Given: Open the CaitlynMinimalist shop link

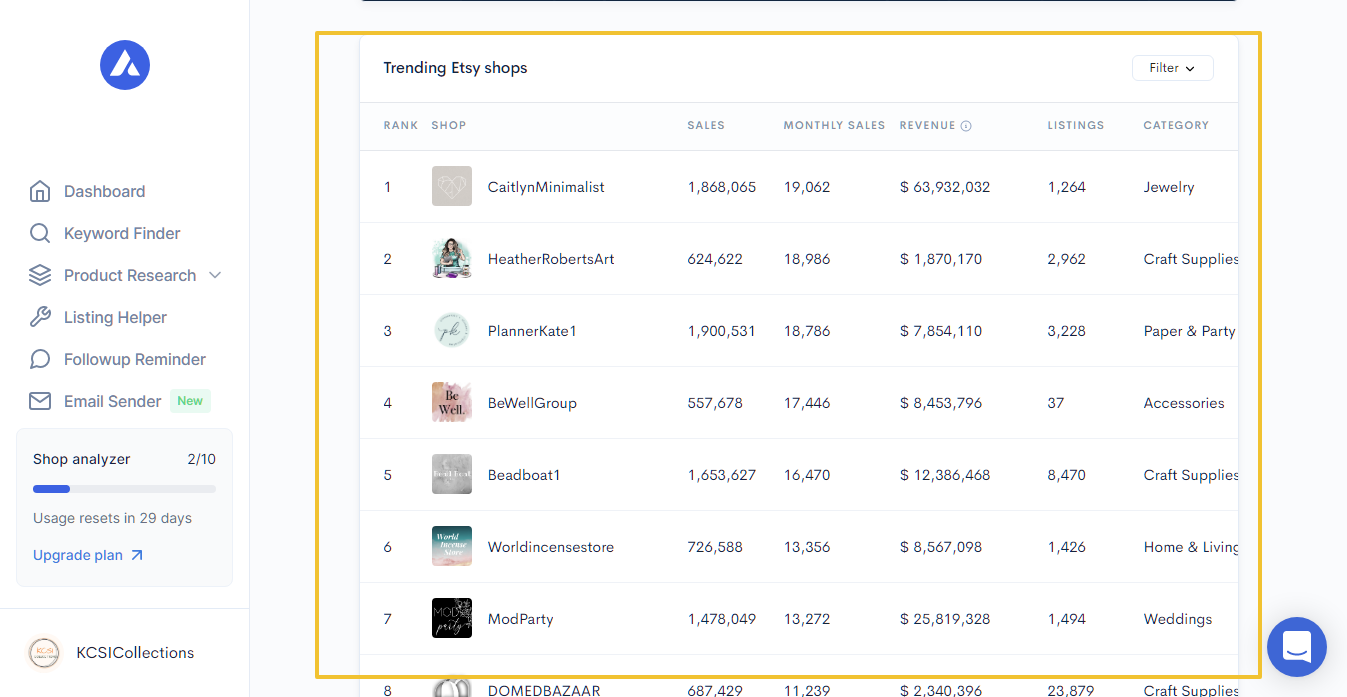Looking at the screenshot, I should (546, 187).
